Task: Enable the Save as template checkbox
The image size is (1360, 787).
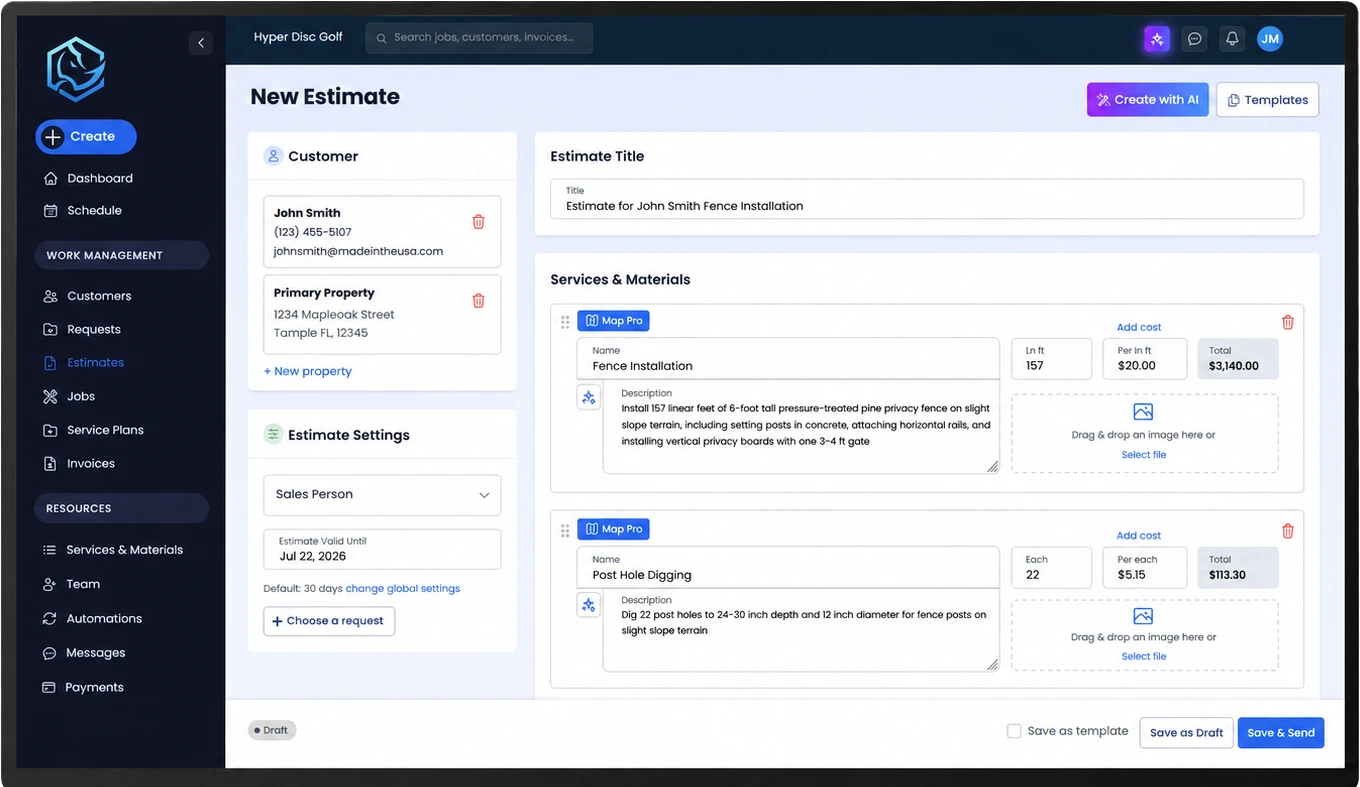Action: point(1014,731)
